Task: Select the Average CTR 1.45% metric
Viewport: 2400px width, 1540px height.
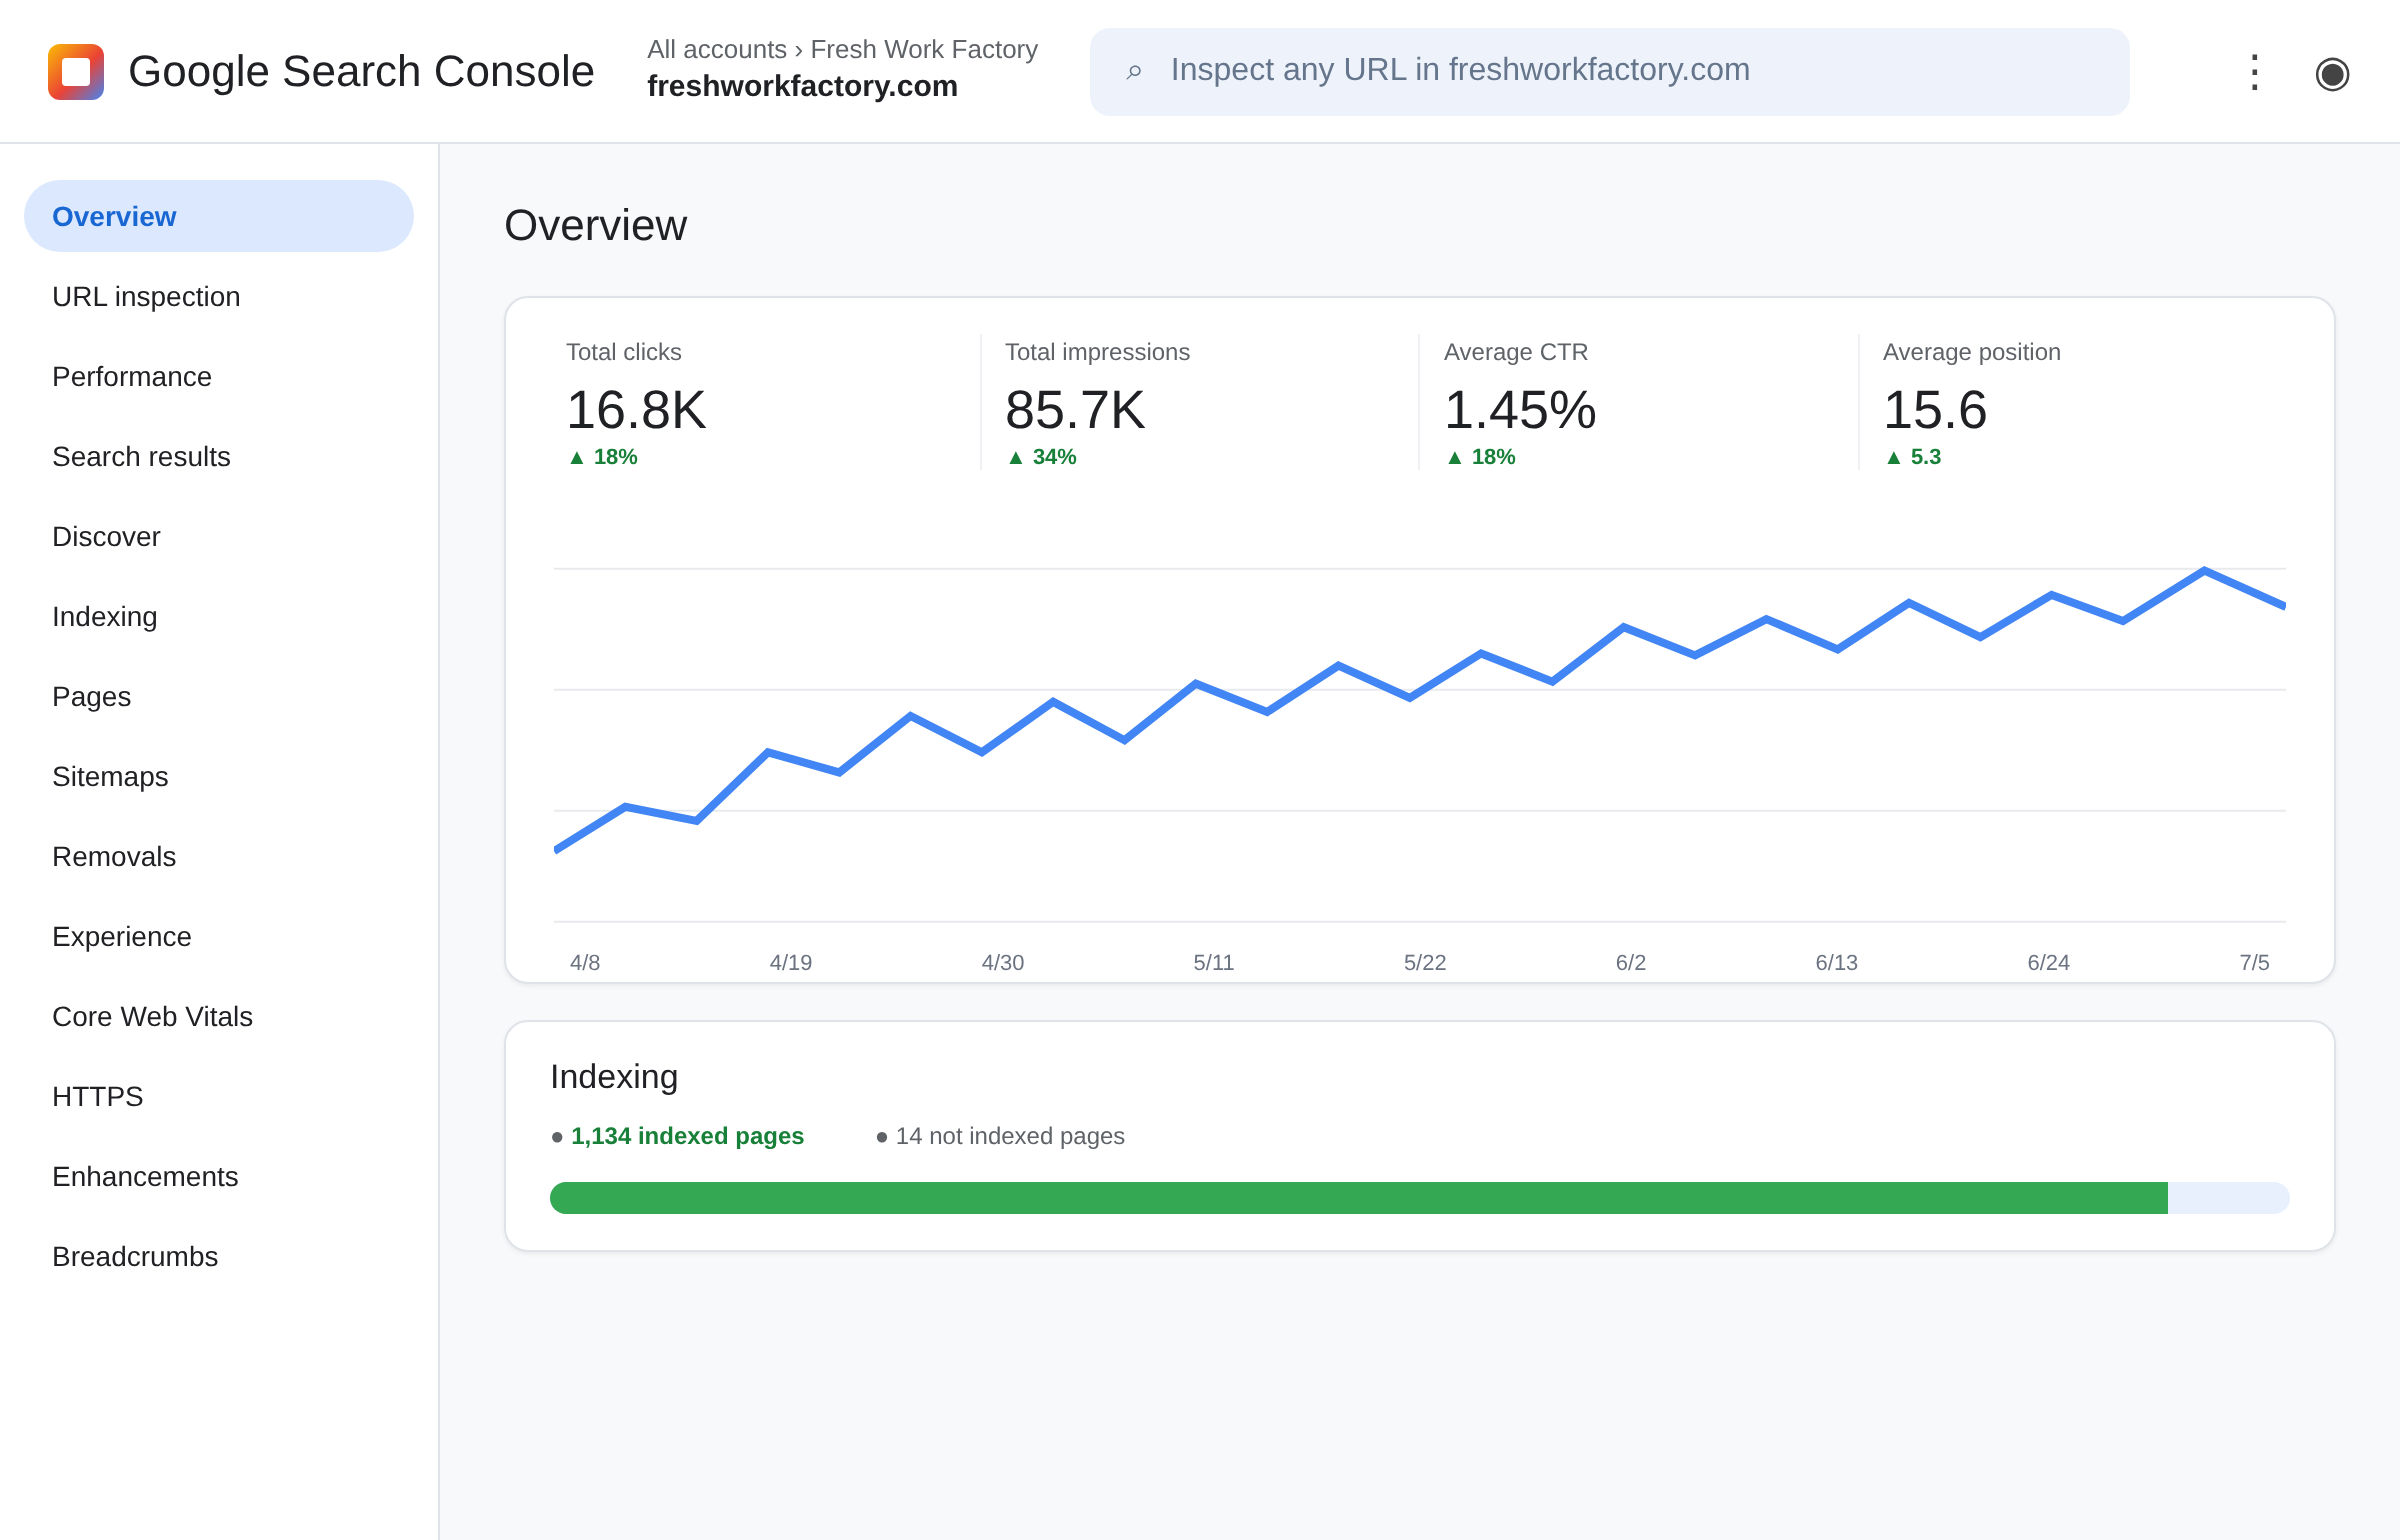Action: click(x=1638, y=402)
